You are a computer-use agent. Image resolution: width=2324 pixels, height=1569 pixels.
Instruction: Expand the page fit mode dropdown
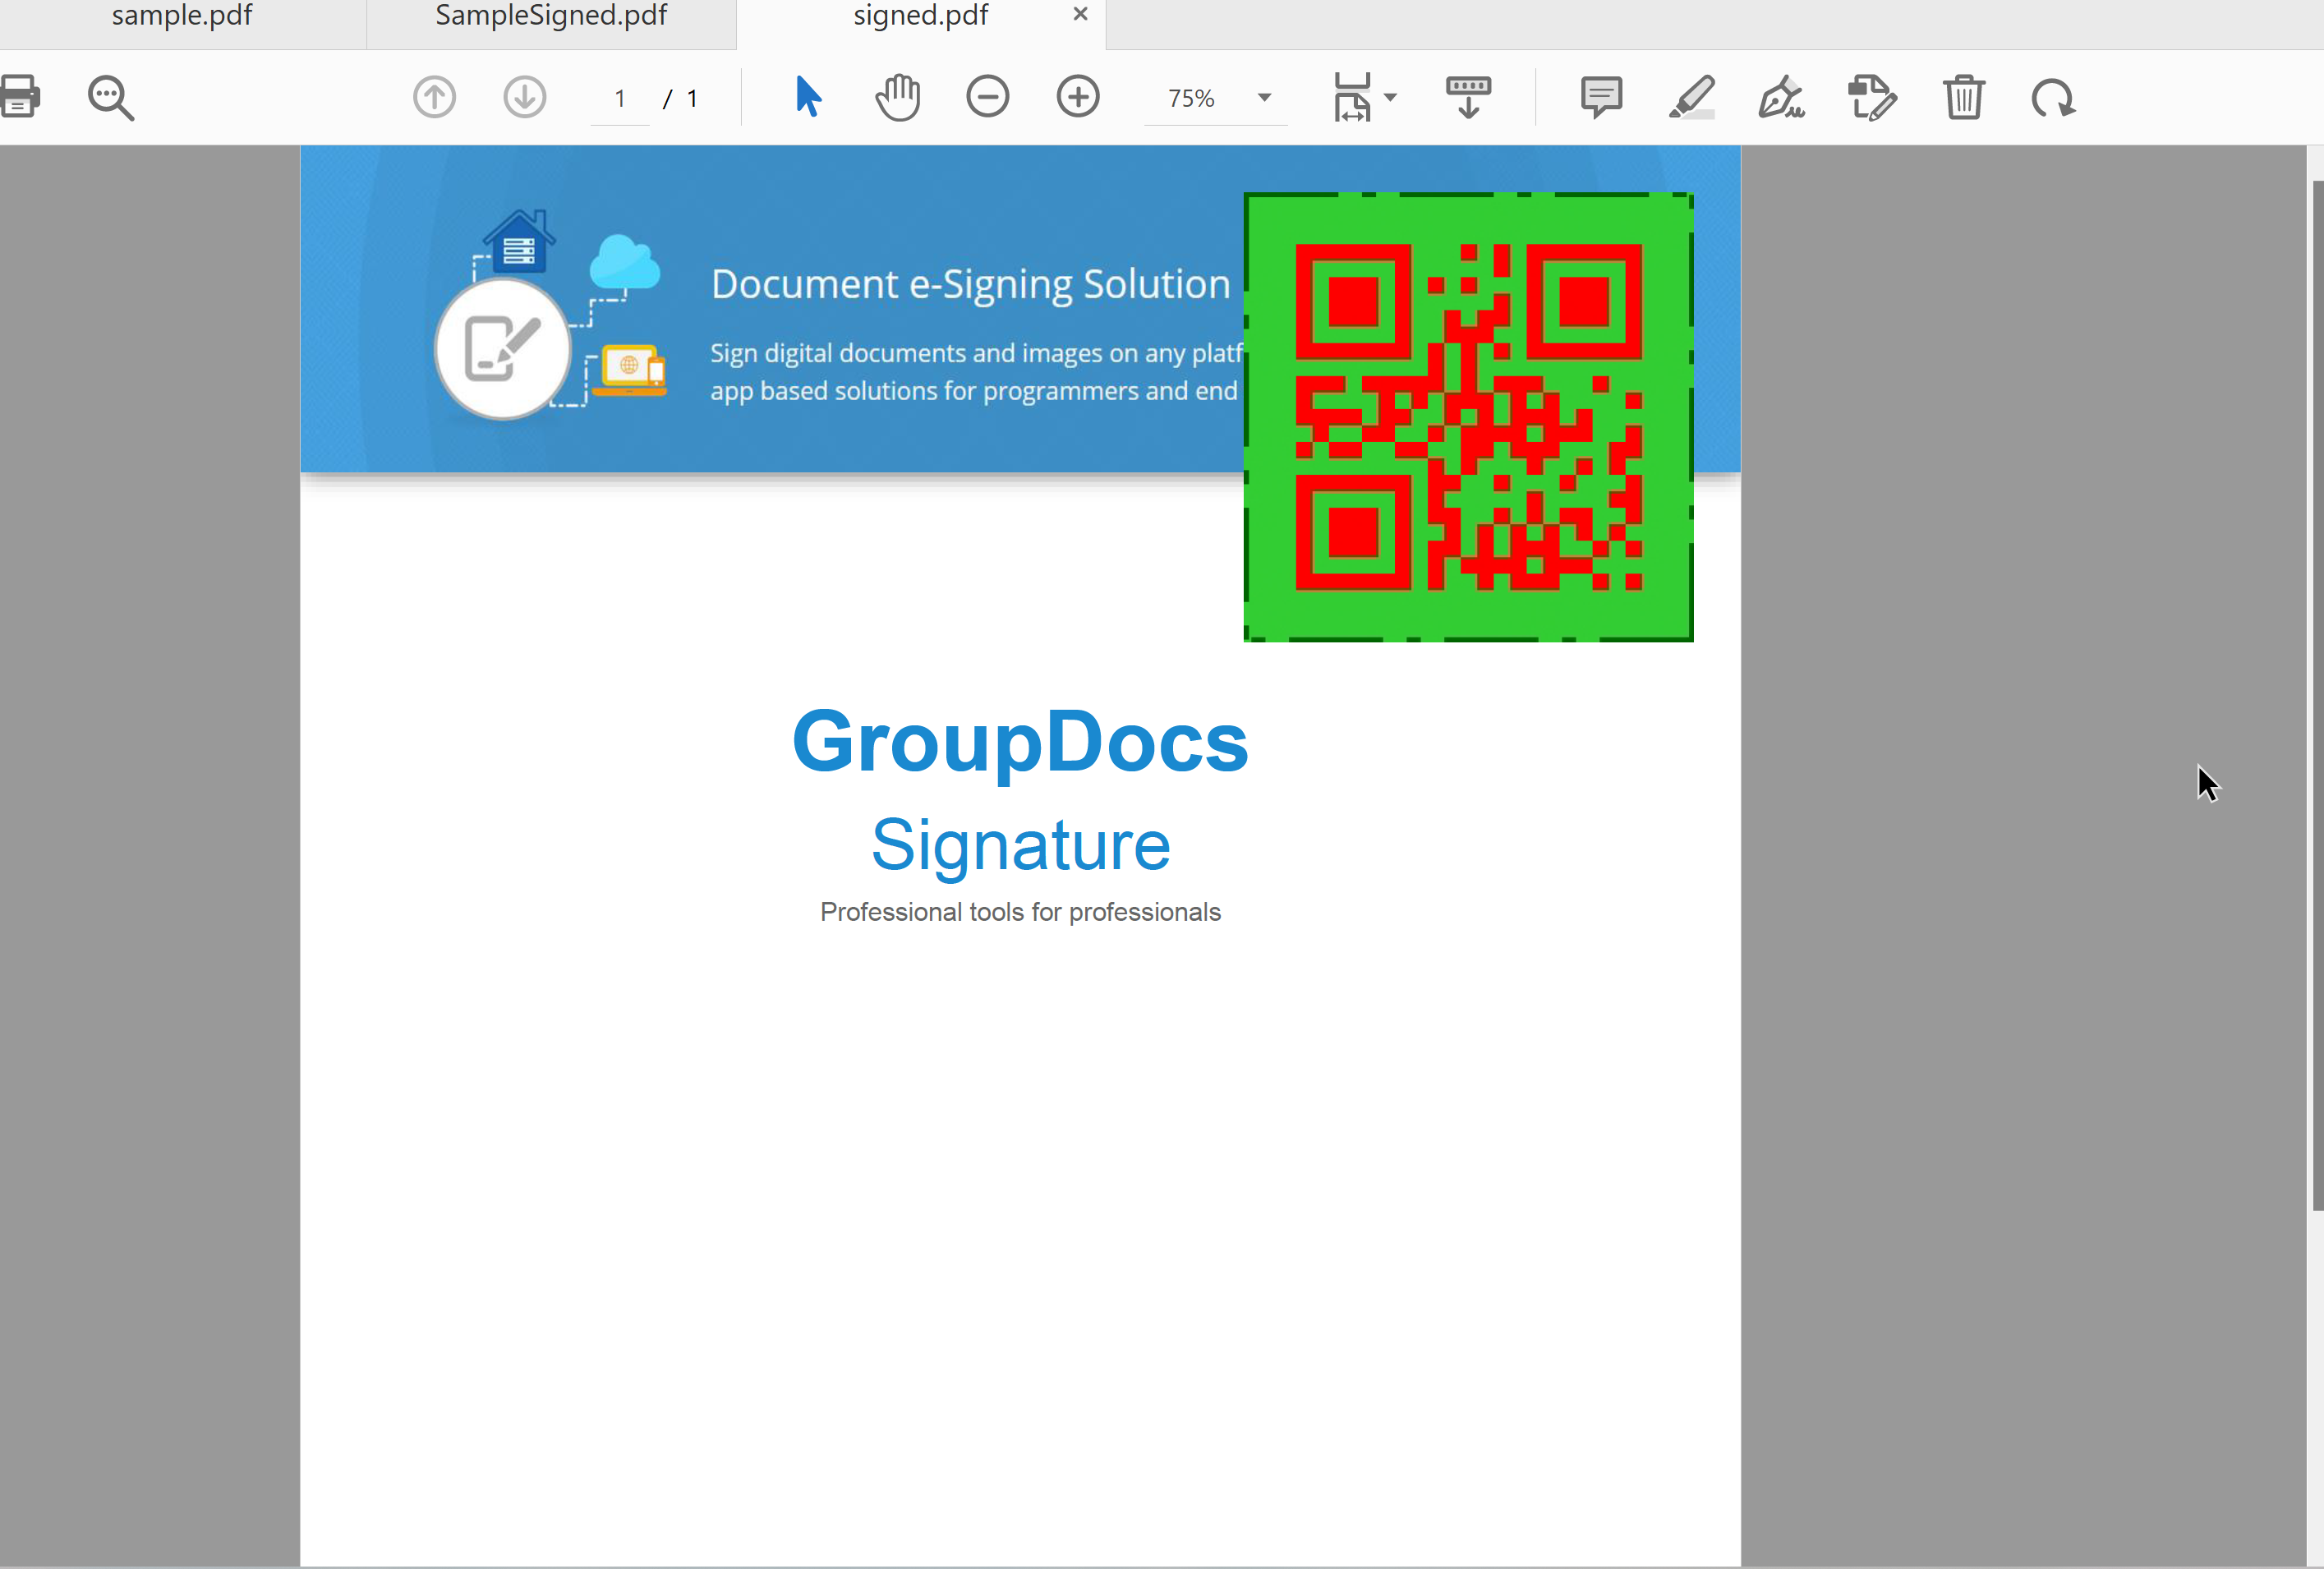point(1390,97)
